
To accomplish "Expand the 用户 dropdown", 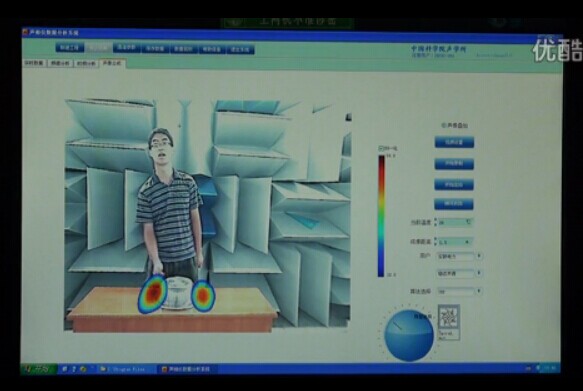I will click(479, 256).
